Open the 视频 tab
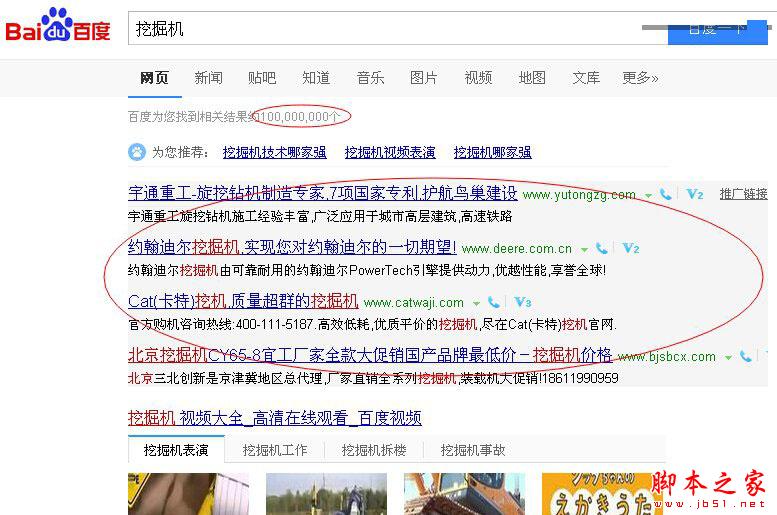 pyautogui.click(x=478, y=78)
